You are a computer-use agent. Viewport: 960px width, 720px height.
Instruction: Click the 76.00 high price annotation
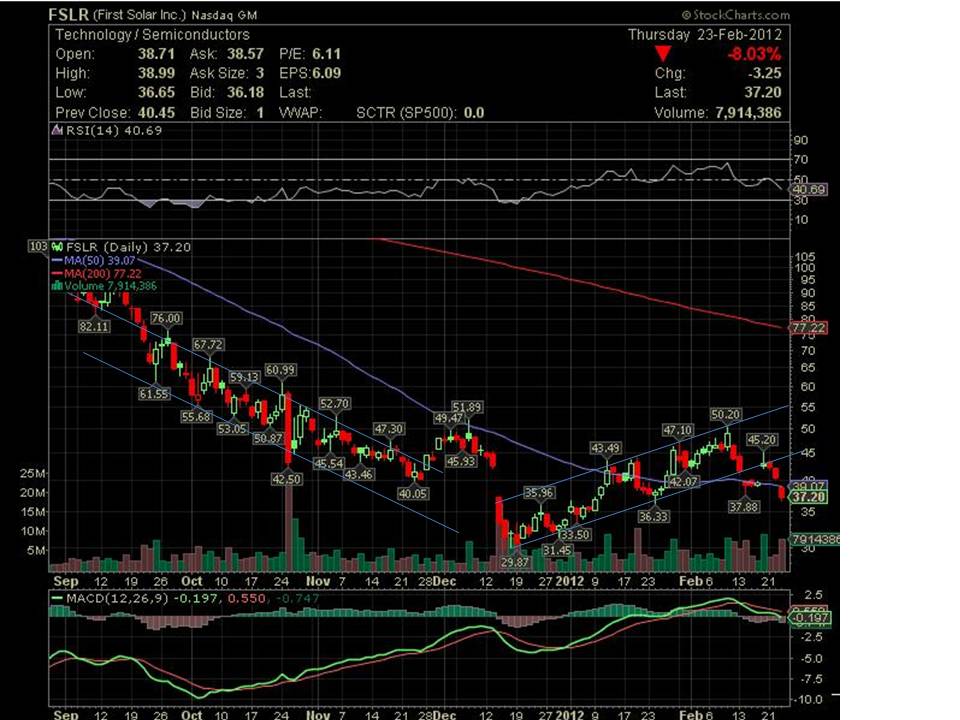[166, 318]
